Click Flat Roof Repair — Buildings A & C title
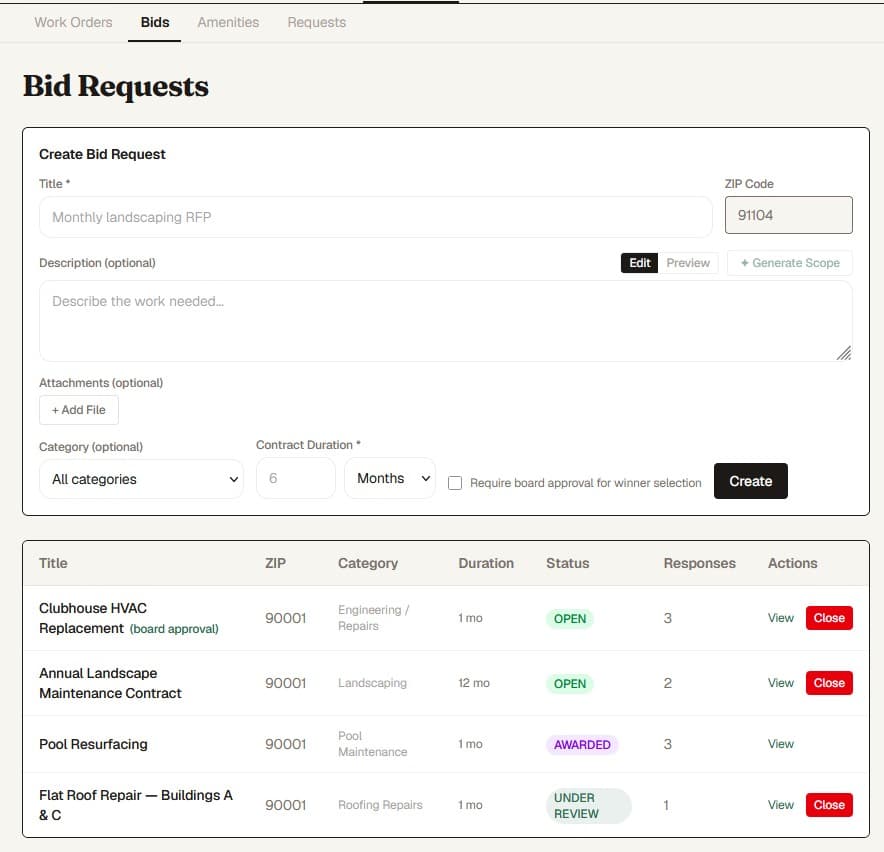This screenshot has width=884, height=852. (136, 805)
